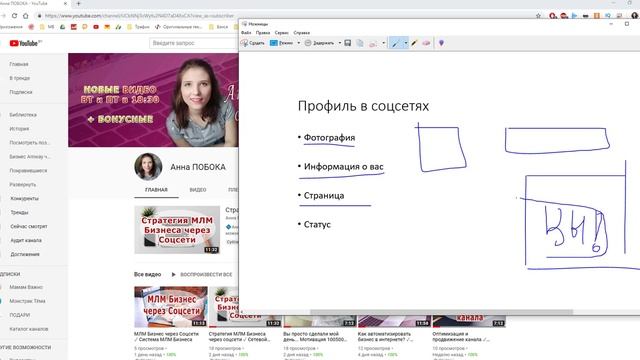640x360 pixels.
Task: Open Достижения in YouTube sidebar
Action: click(25, 254)
